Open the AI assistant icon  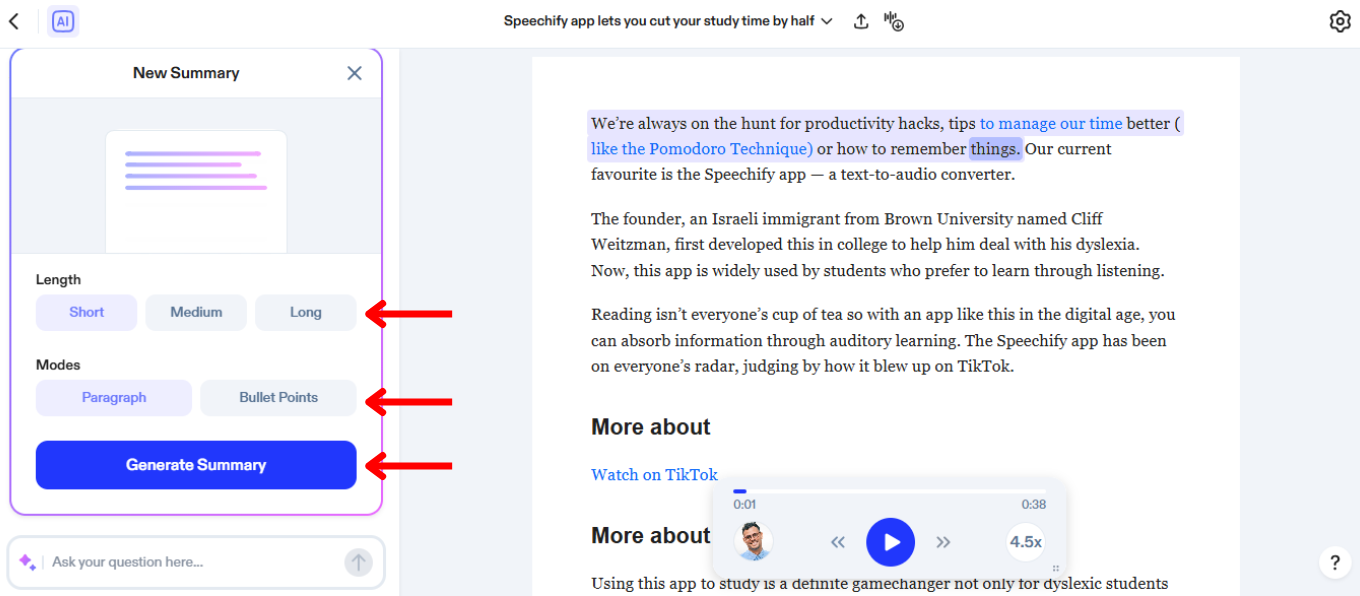coord(63,21)
